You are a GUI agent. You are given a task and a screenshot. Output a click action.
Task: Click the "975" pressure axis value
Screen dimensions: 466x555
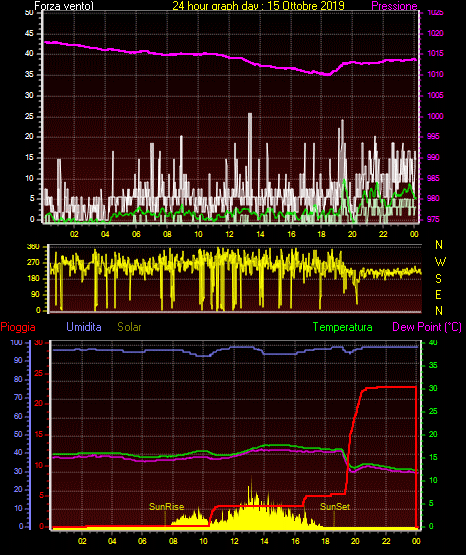coord(433,219)
